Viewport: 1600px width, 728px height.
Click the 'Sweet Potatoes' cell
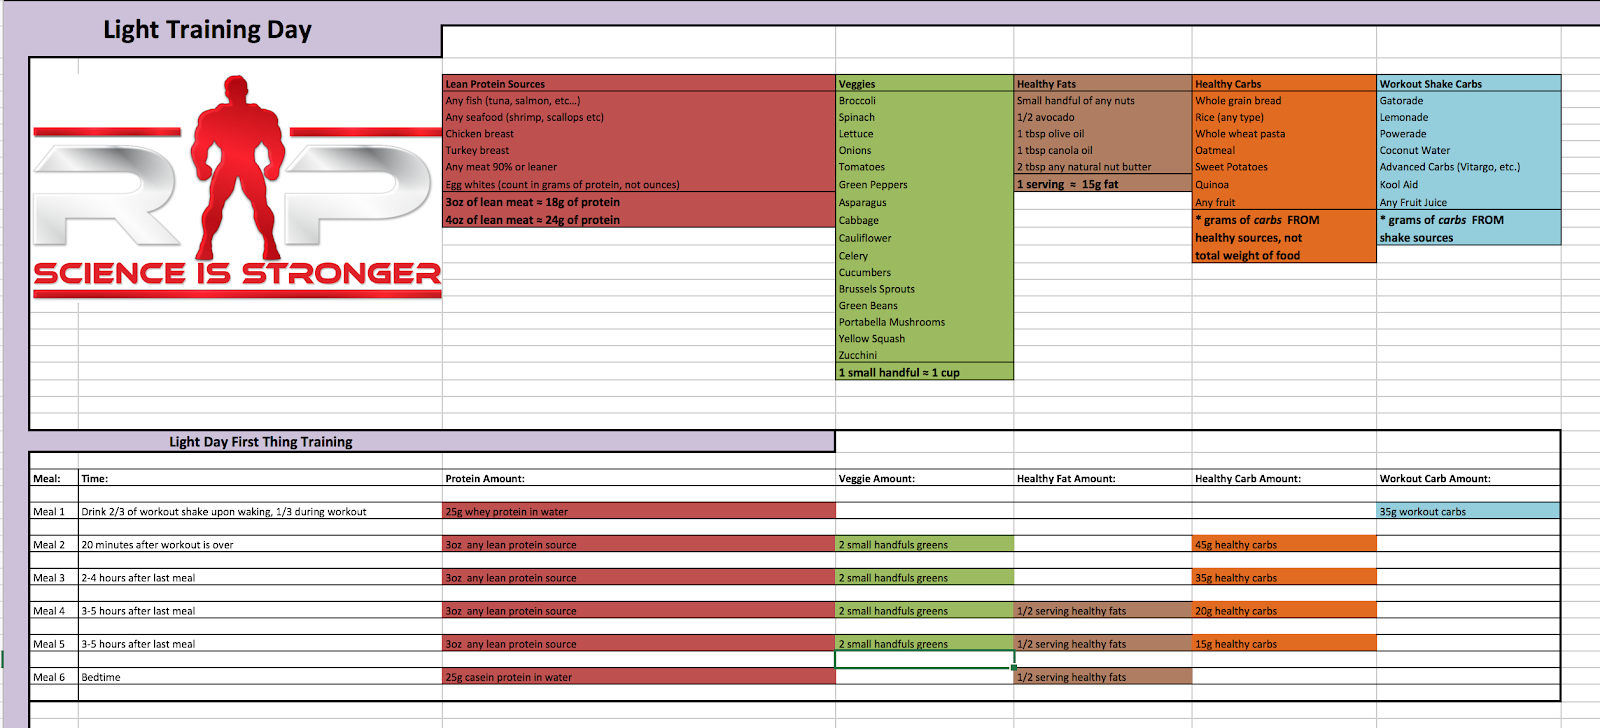pyautogui.click(x=1284, y=167)
